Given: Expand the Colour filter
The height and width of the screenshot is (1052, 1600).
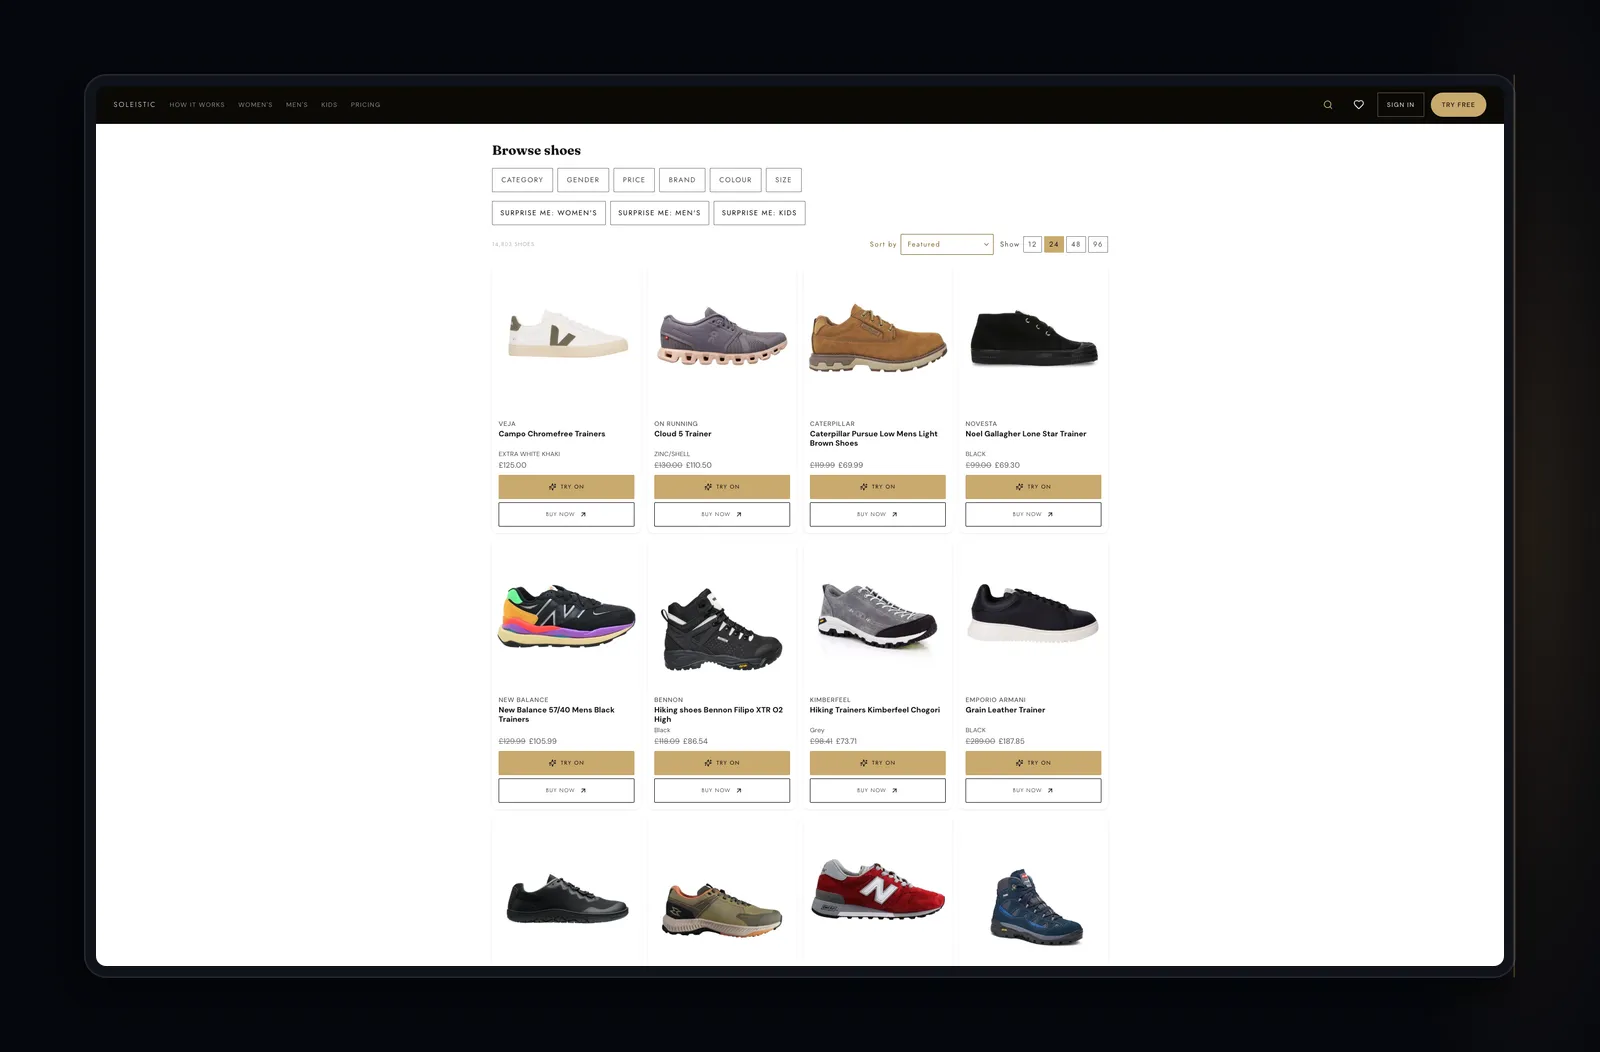Looking at the screenshot, I should pyautogui.click(x=735, y=180).
